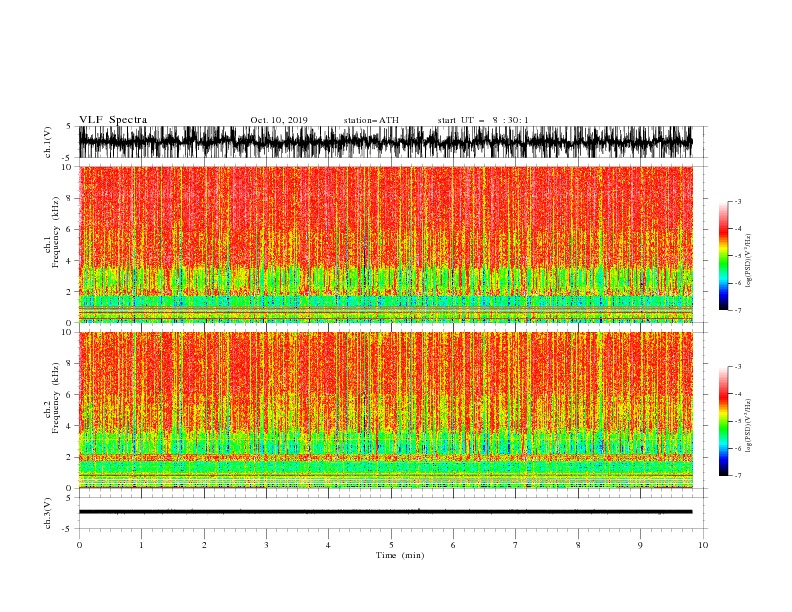Click the ch.2 spectrogram plot
Image resolution: width=792 pixels, height=612 pixels.
385,410
